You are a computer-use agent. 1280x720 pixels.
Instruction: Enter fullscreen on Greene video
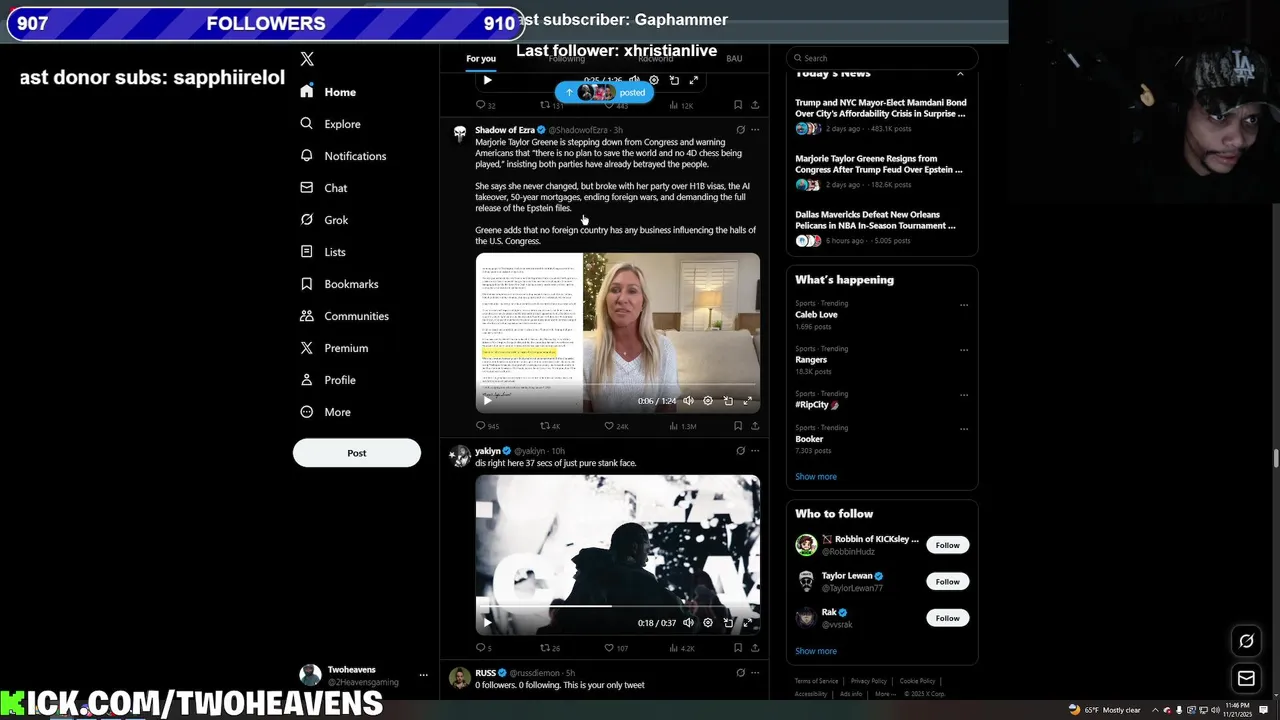pos(747,401)
